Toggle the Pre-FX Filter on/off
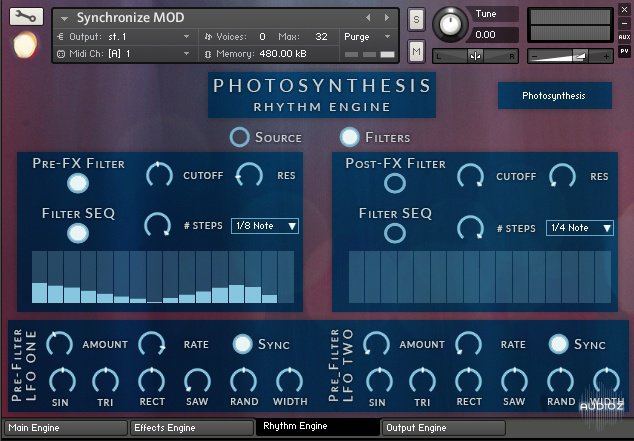Viewport: 634px width, 441px height. point(78,183)
